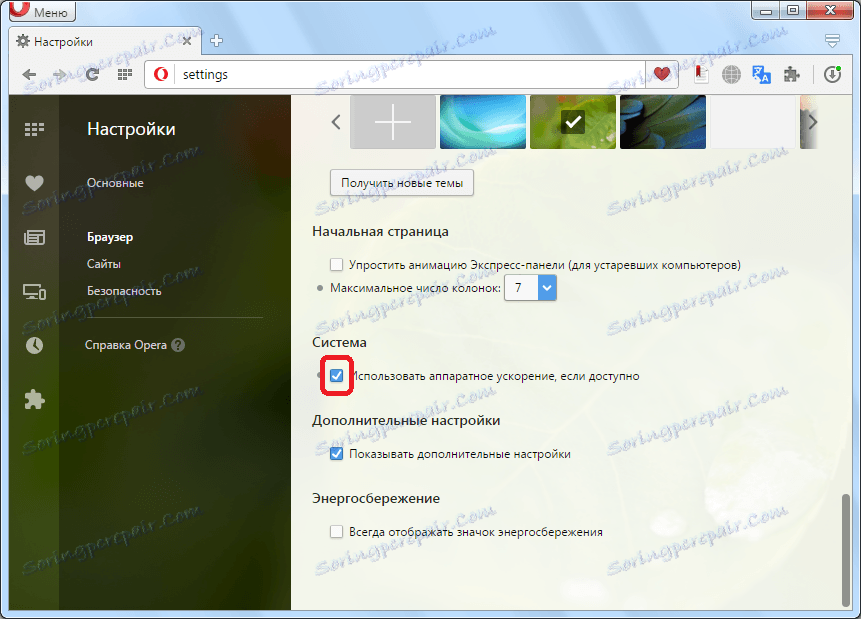Select the plain white theme thumbnail

pos(753,122)
